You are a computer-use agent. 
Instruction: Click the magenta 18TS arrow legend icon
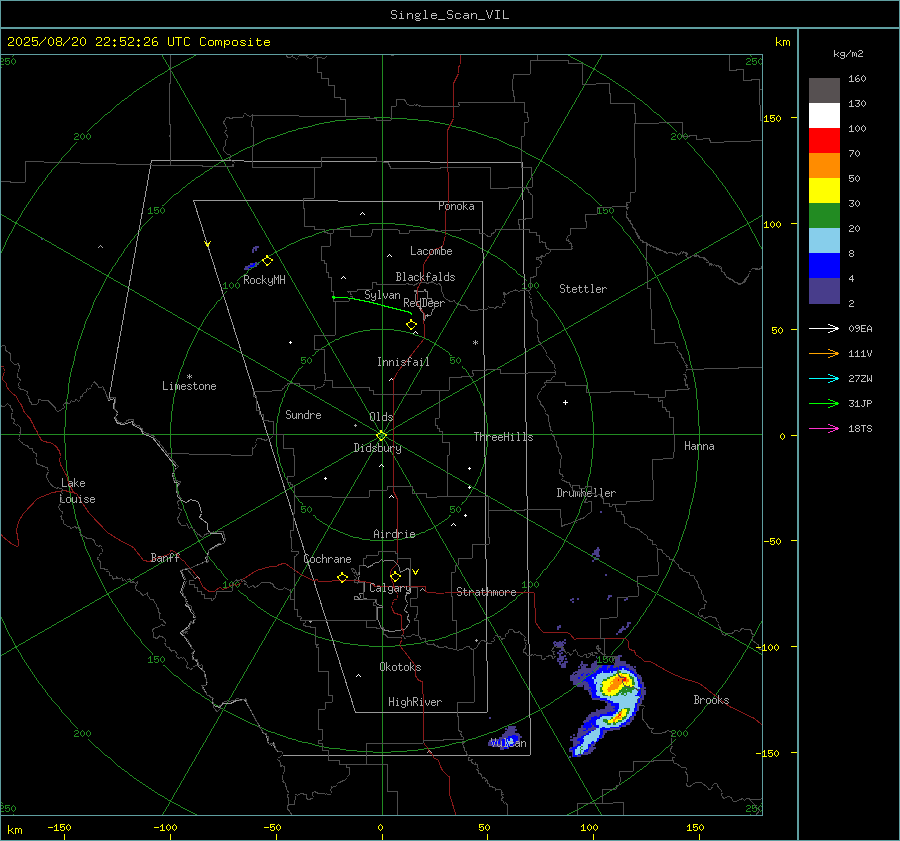(824, 429)
